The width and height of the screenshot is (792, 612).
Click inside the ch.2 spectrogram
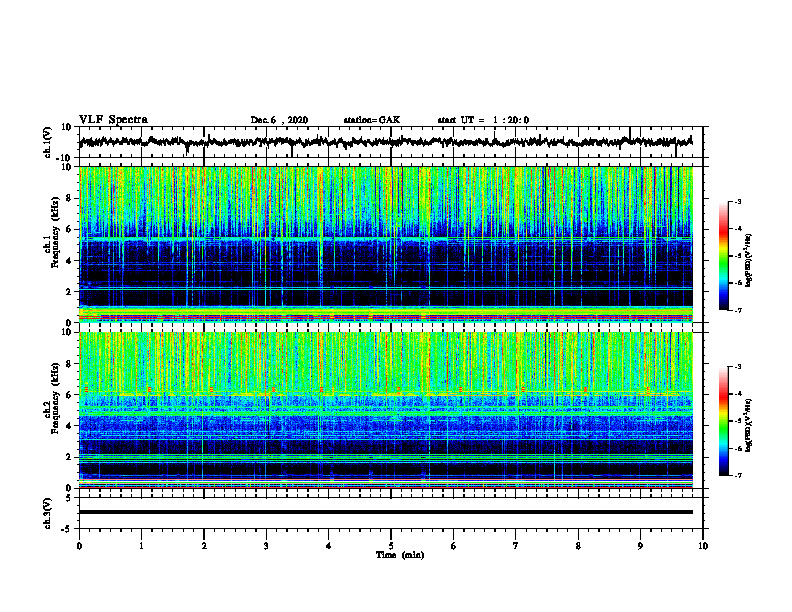coord(385,410)
